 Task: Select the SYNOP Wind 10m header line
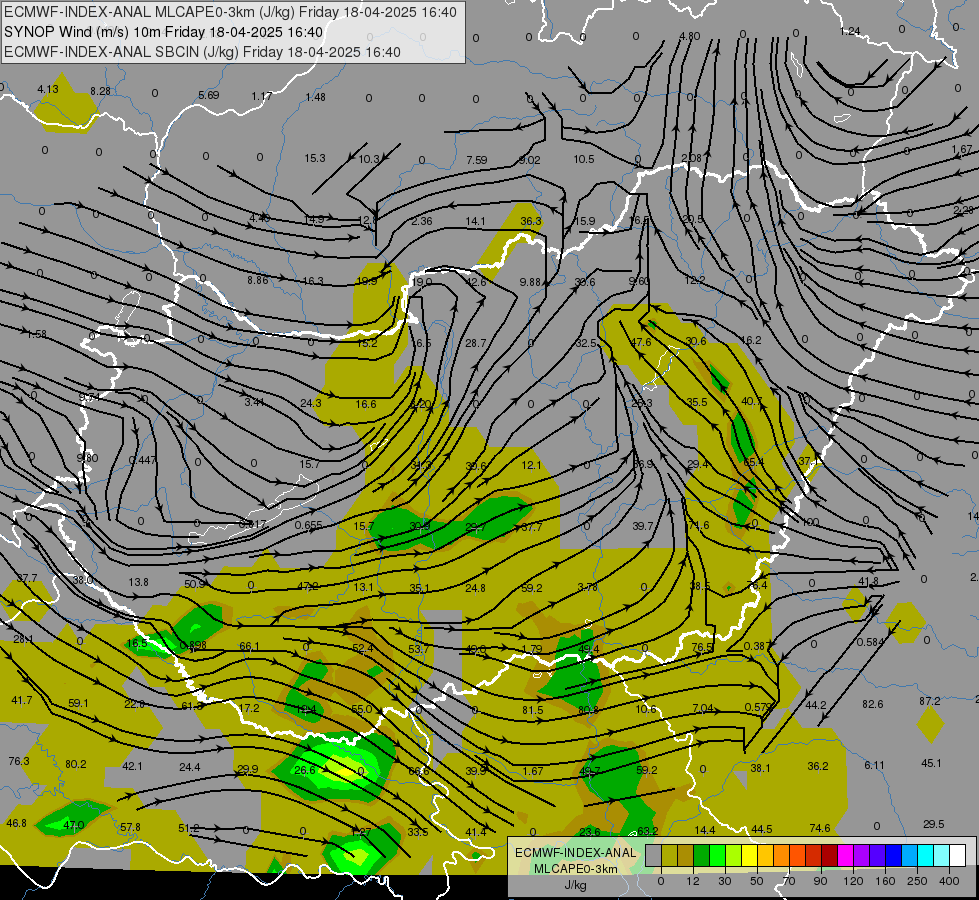tap(164, 32)
